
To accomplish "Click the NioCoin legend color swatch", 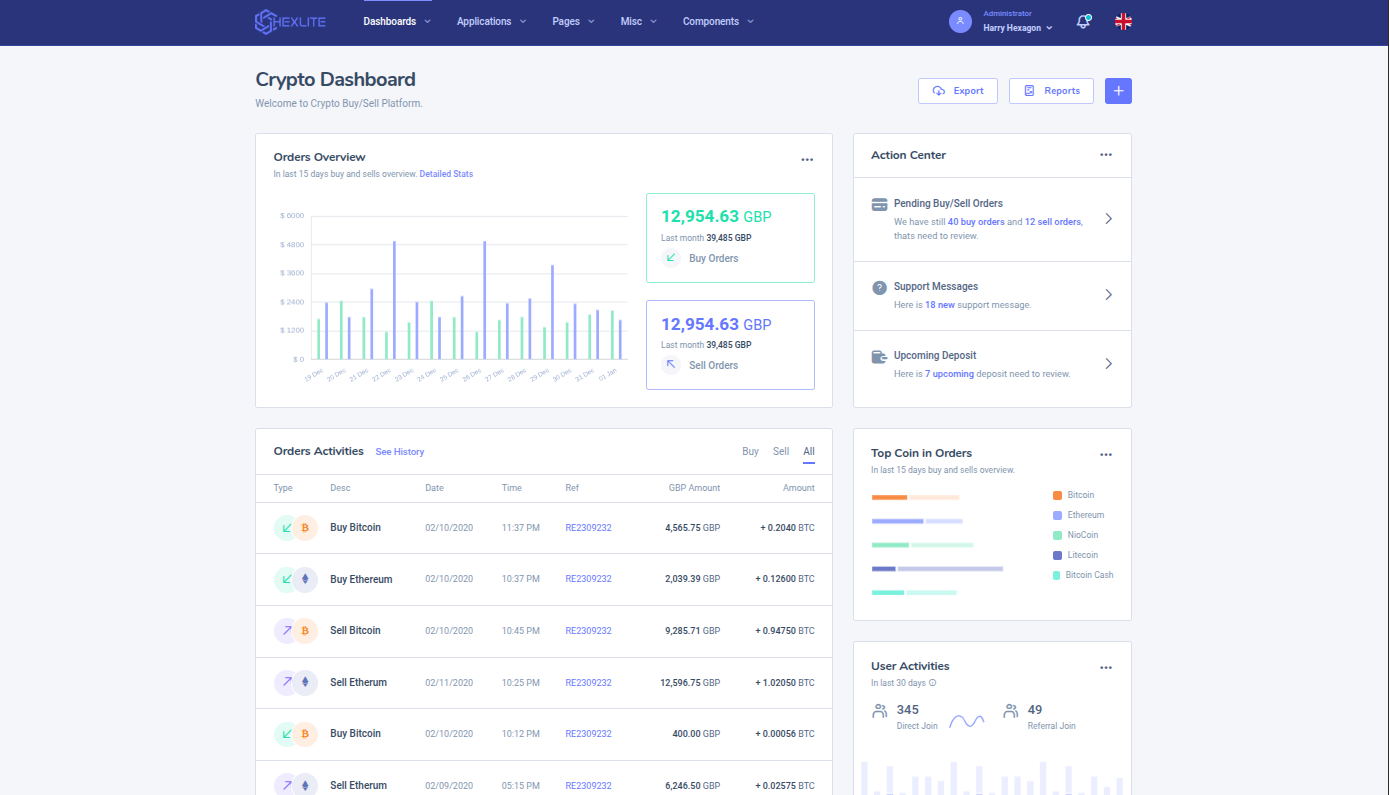I will (x=1057, y=535).
